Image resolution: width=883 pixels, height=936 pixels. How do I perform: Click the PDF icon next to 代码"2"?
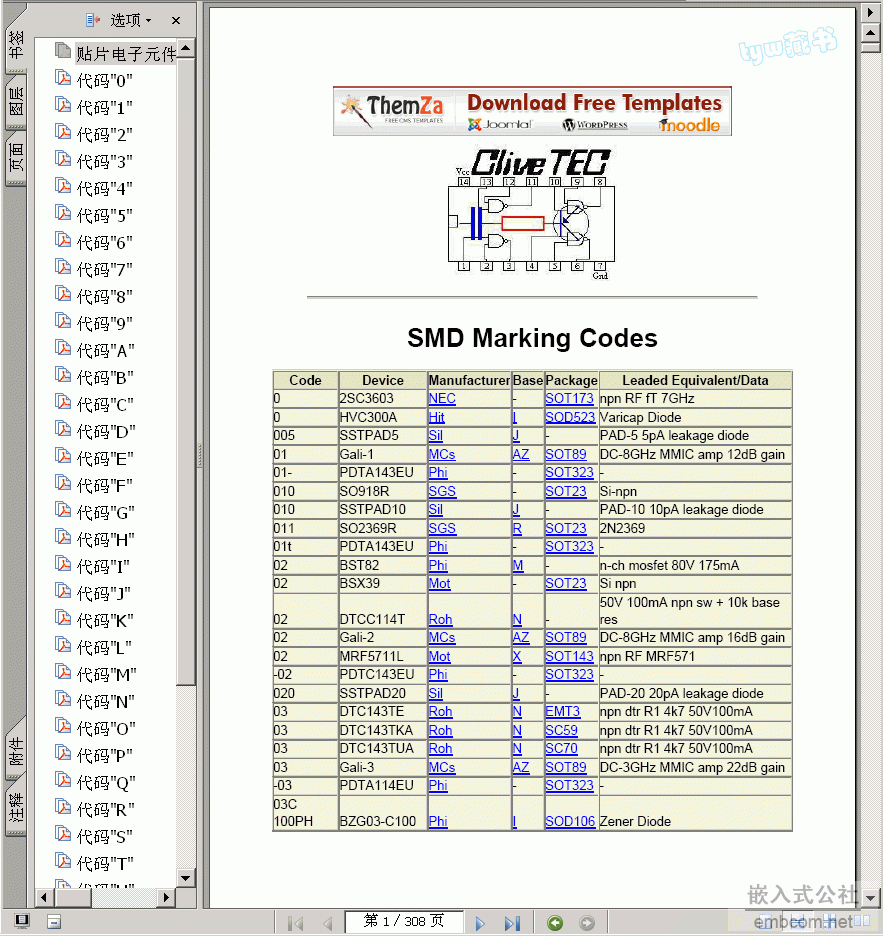click(x=63, y=132)
